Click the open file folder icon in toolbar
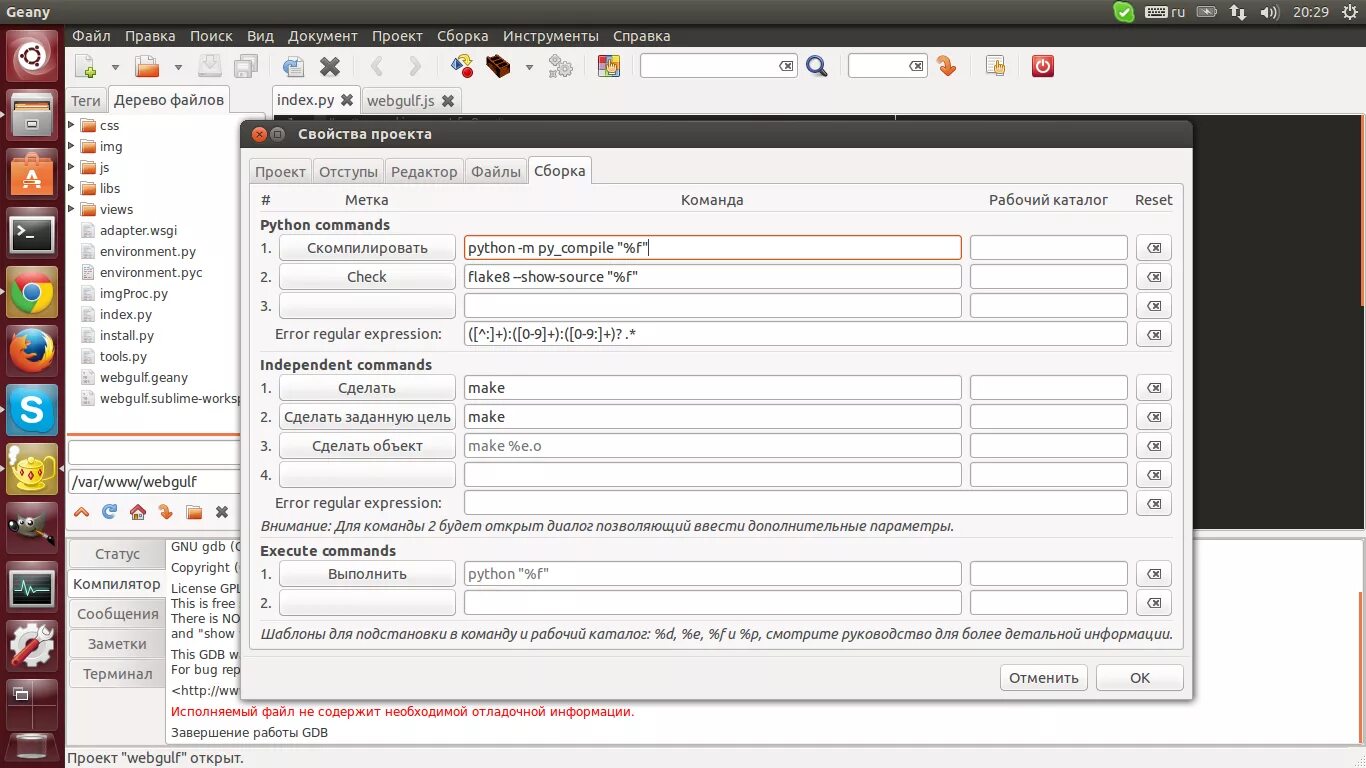1366x768 pixels. pos(148,67)
